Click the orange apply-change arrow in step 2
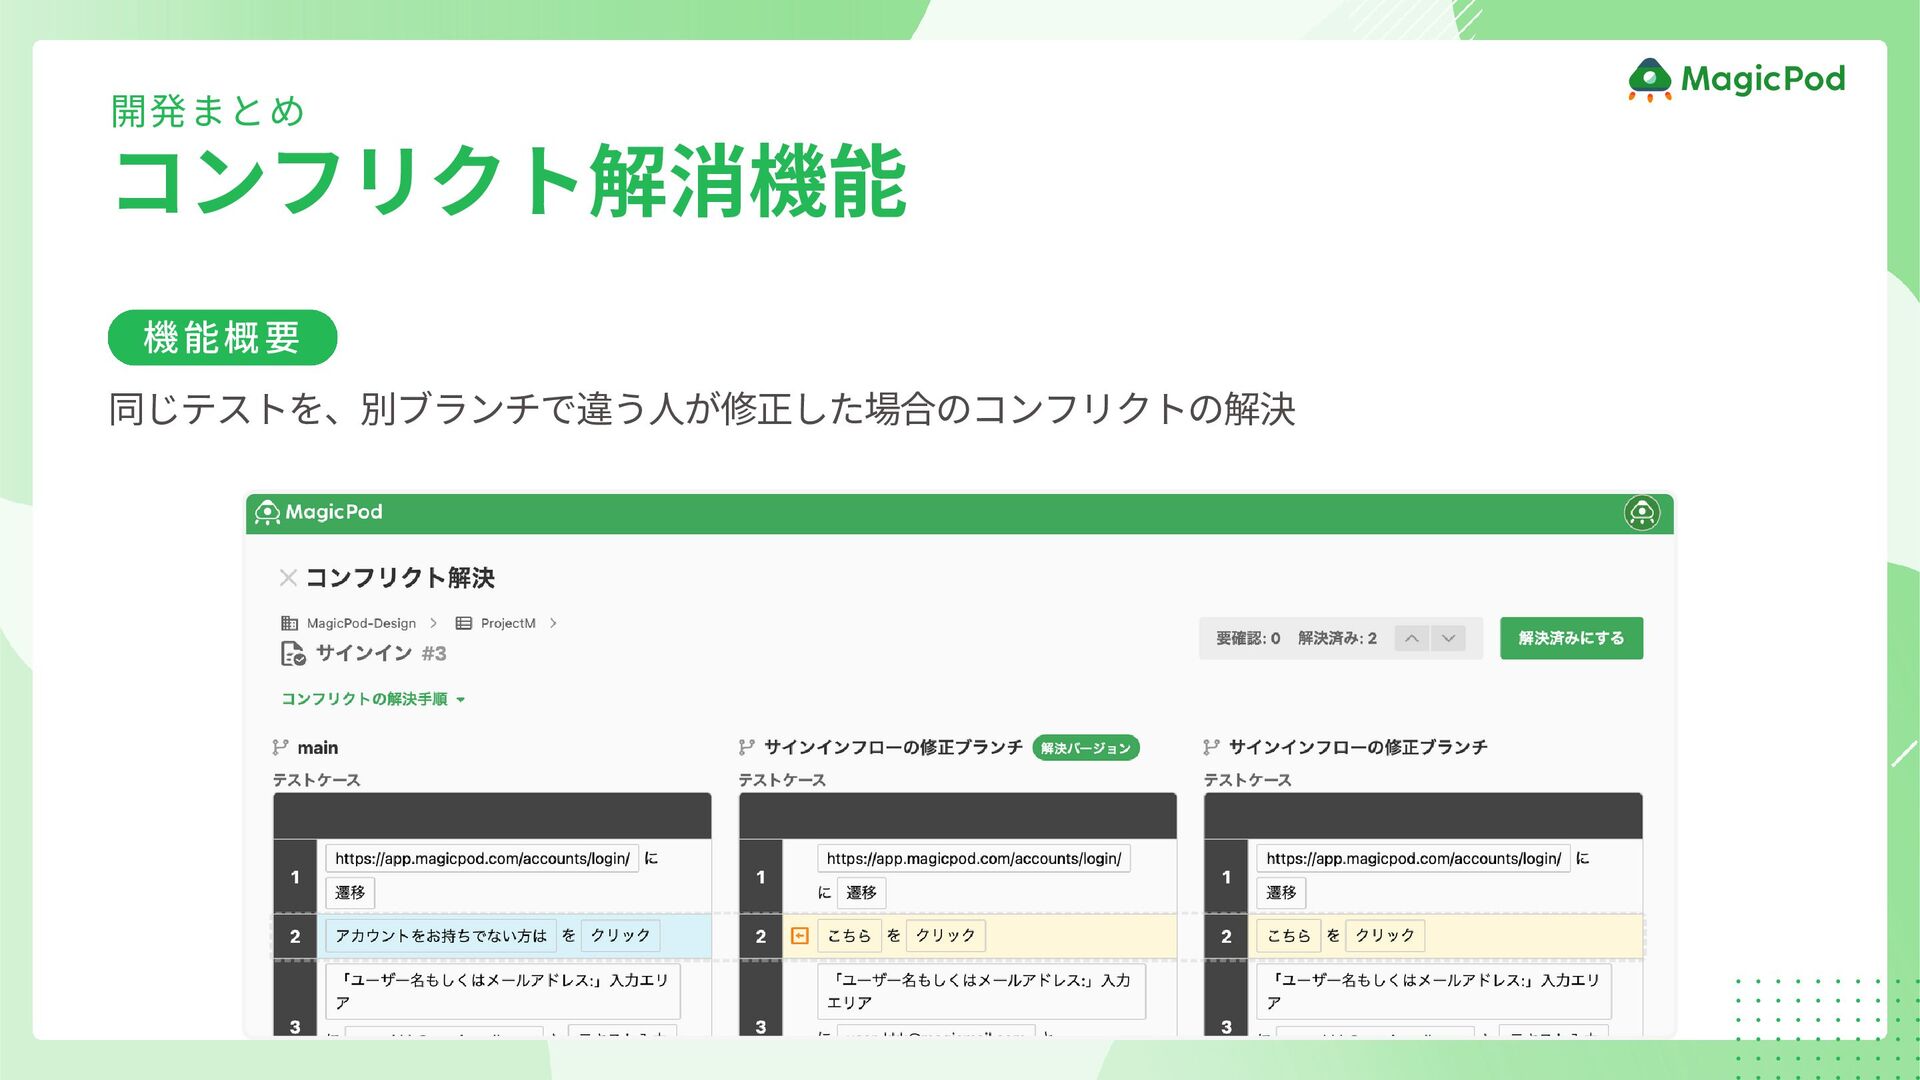The height and width of the screenshot is (1080, 1920). (x=800, y=936)
